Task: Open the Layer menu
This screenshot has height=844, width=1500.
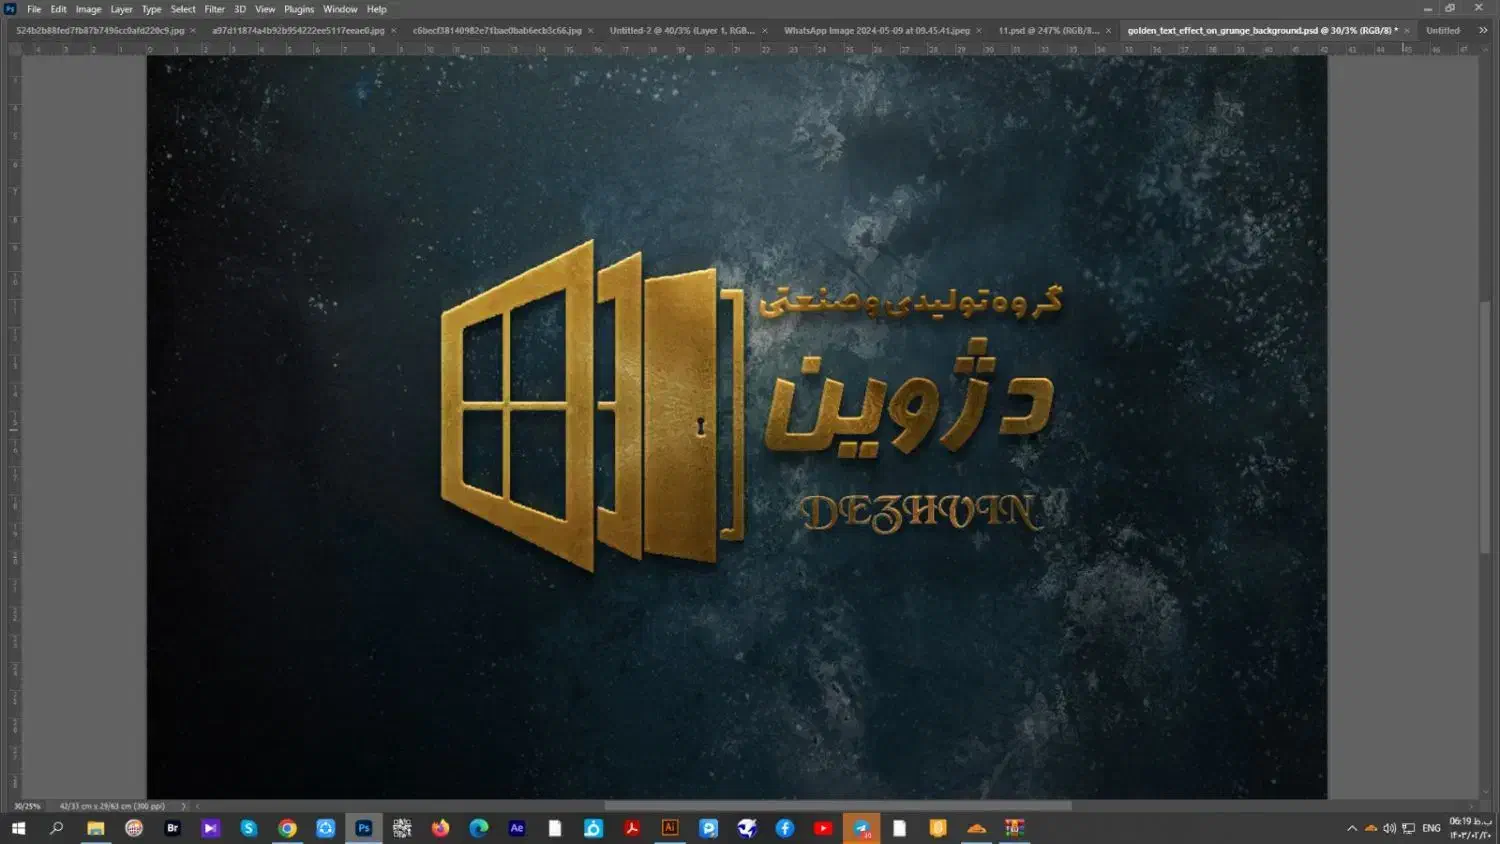Action: point(121,9)
